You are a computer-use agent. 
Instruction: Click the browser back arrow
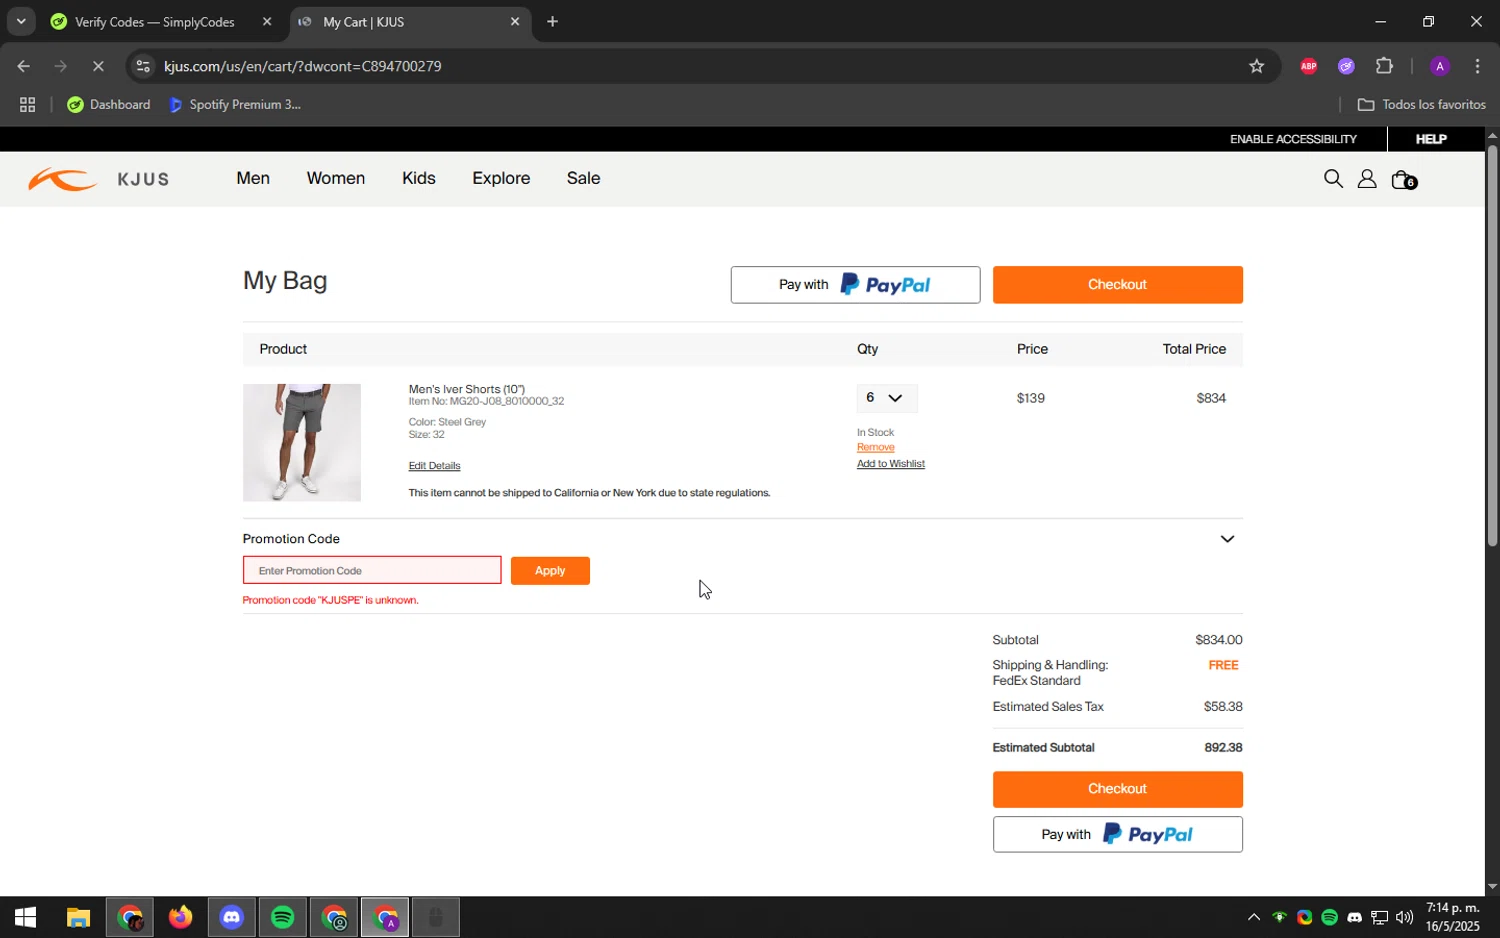(23, 66)
